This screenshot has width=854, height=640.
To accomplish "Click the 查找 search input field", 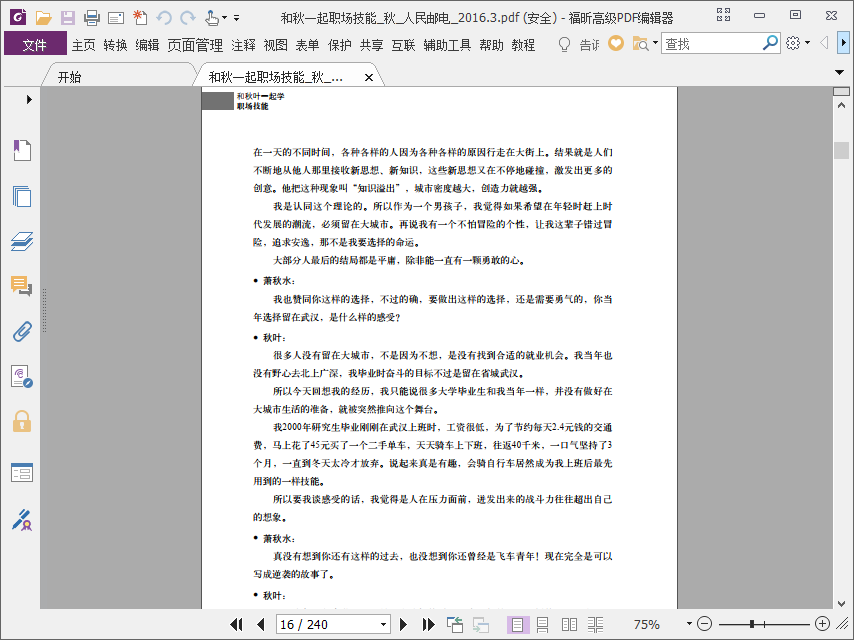I will tap(711, 44).
